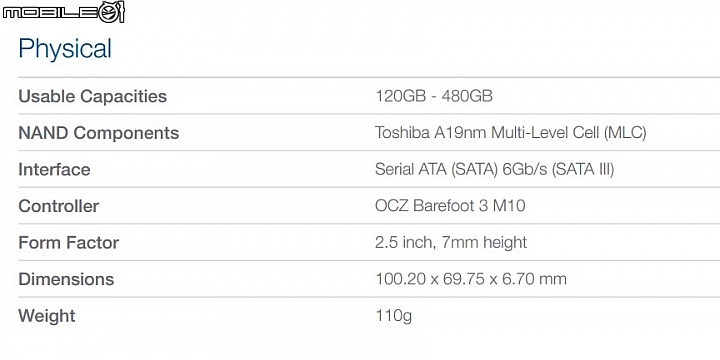Select the Interface row label
This screenshot has width=720, height=360.
click(x=54, y=169)
